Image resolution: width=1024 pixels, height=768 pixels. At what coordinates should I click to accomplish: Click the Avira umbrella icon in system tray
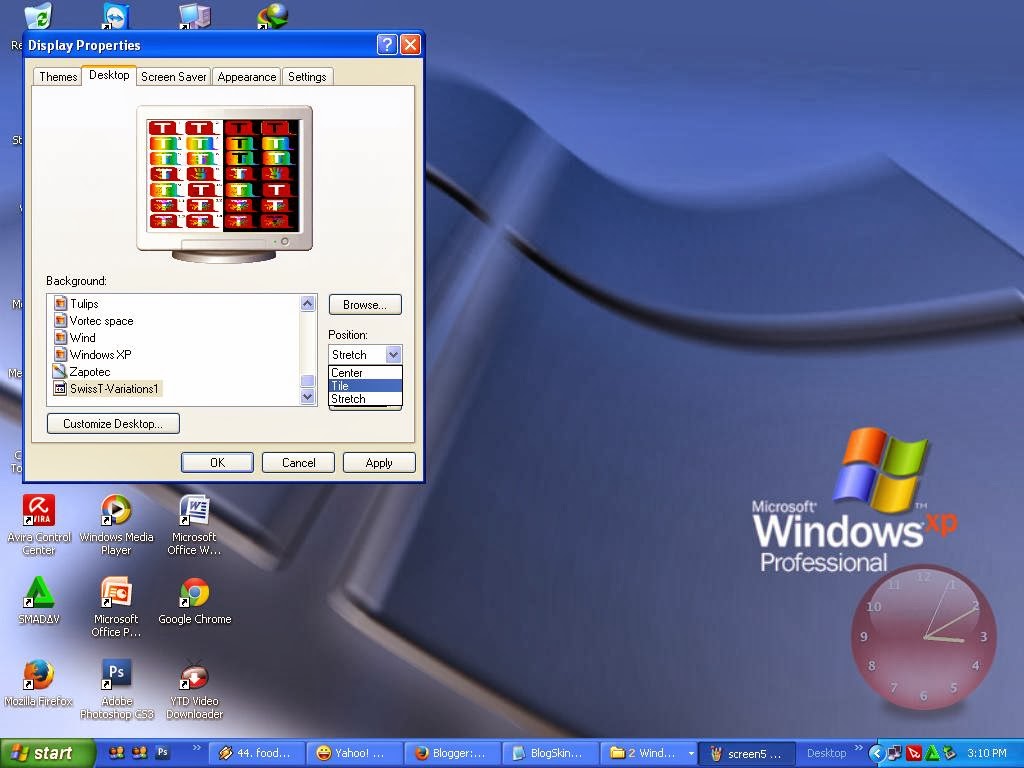click(914, 753)
